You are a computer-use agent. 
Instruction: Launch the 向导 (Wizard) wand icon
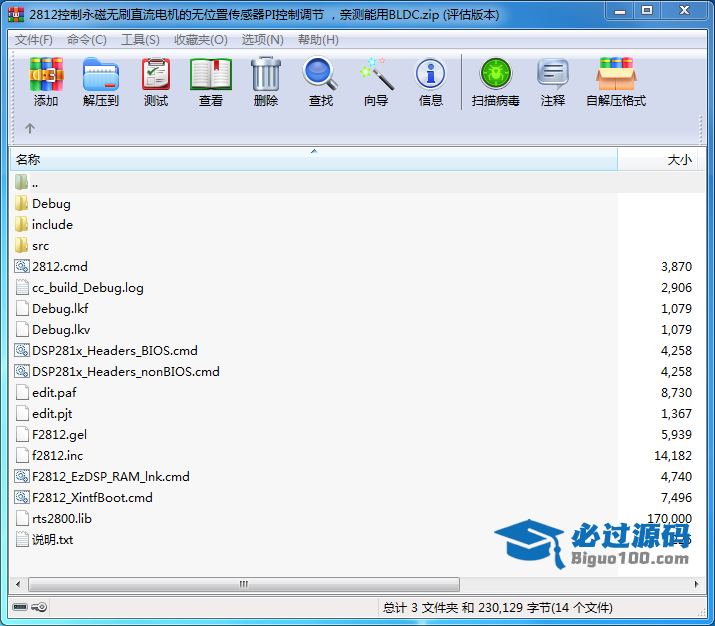click(x=376, y=73)
